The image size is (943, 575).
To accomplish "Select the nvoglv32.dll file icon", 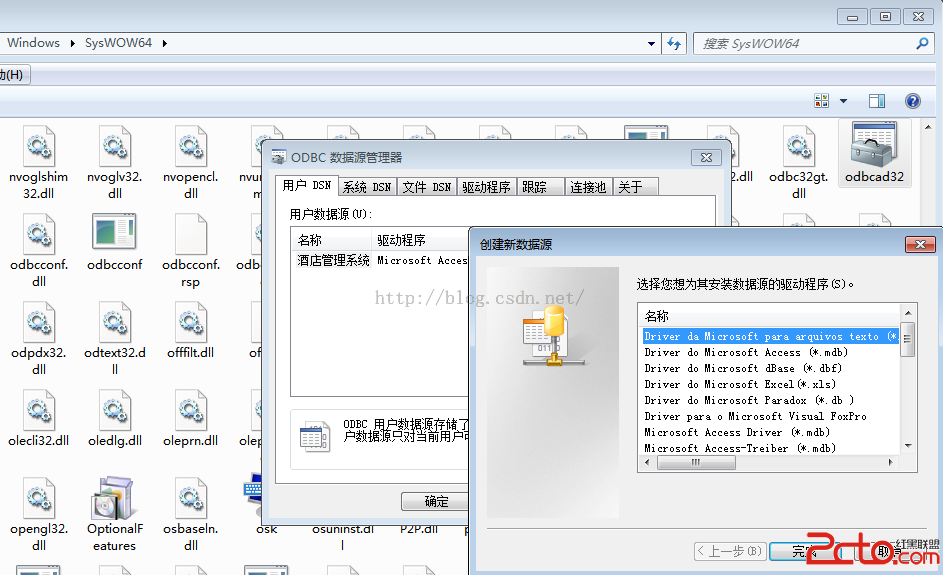I will pos(115,146).
